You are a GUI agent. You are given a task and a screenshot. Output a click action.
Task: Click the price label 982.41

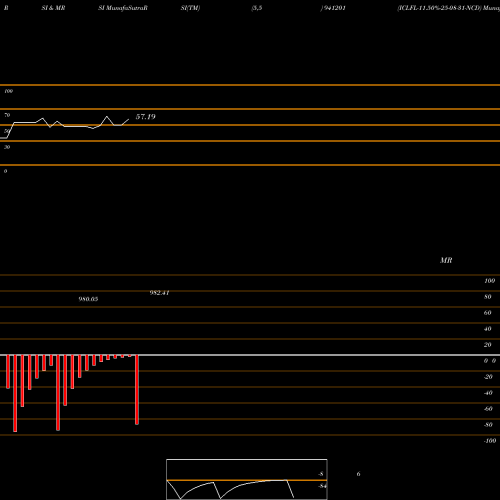click(159, 293)
